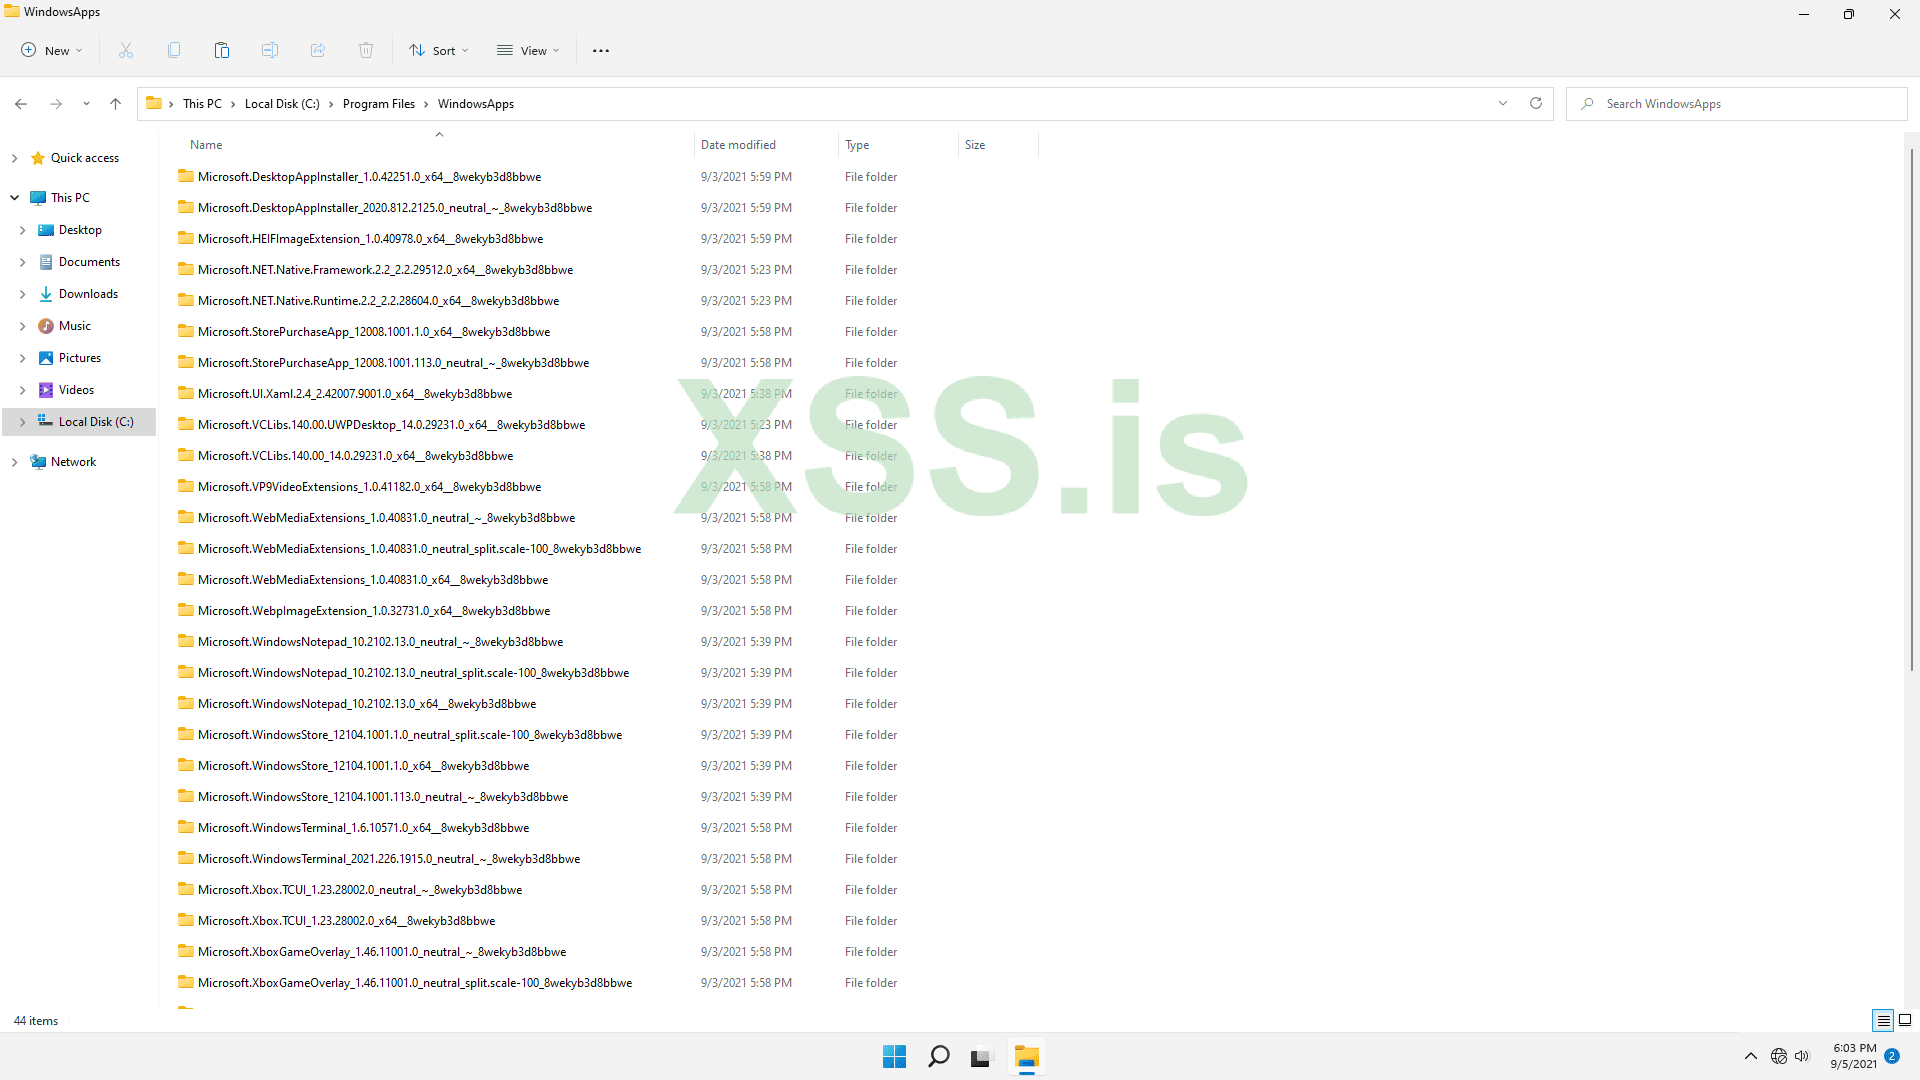Open the See more ellipsis menu
The height and width of the screenshot is (1080, 1920).
(x=600, y=50)
